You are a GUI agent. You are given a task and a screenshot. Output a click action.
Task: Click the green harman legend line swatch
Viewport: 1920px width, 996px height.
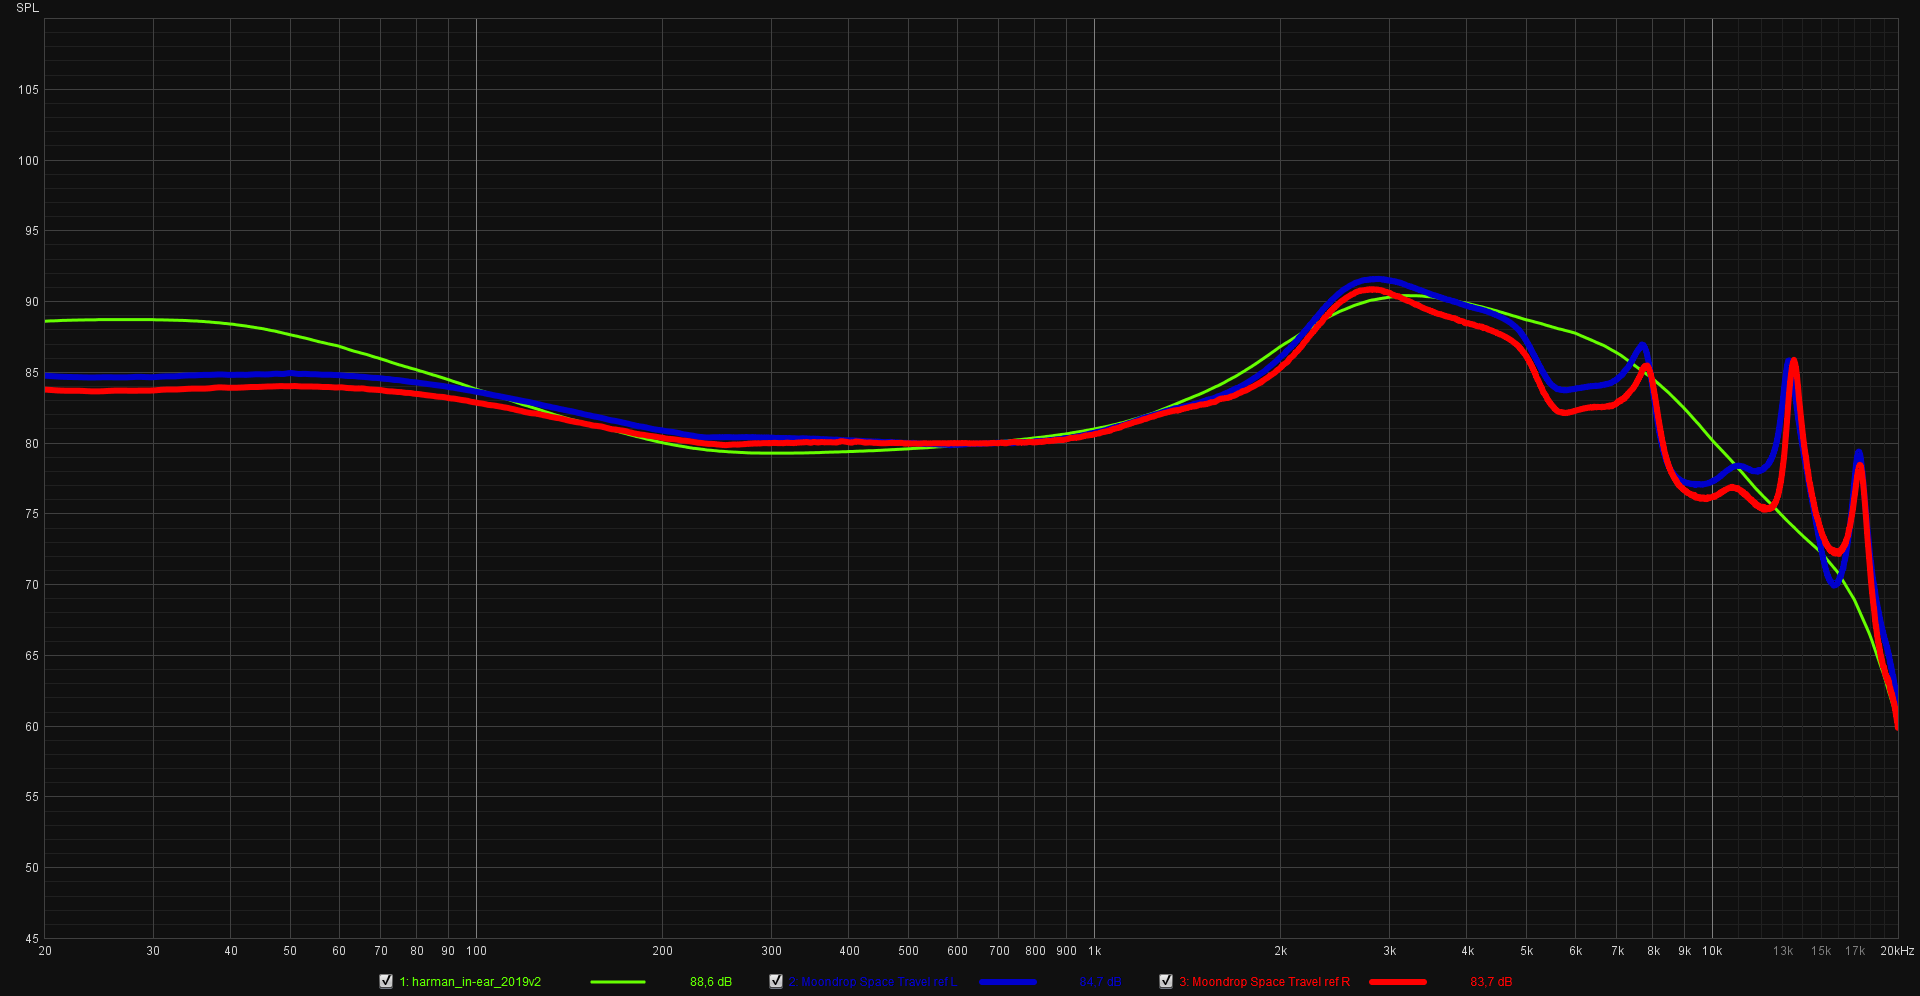tap(617, 982)
